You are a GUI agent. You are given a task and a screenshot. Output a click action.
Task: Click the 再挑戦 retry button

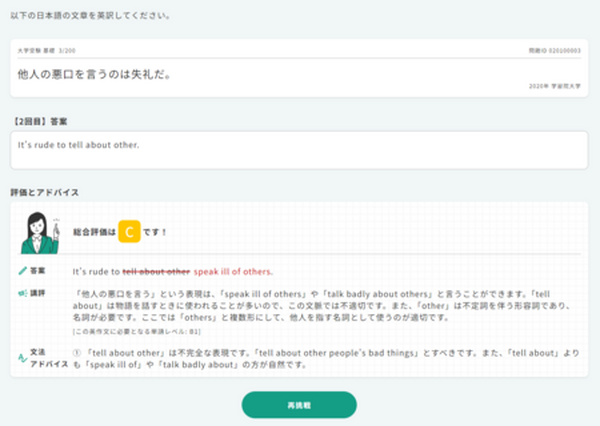(x=299, y=404)
